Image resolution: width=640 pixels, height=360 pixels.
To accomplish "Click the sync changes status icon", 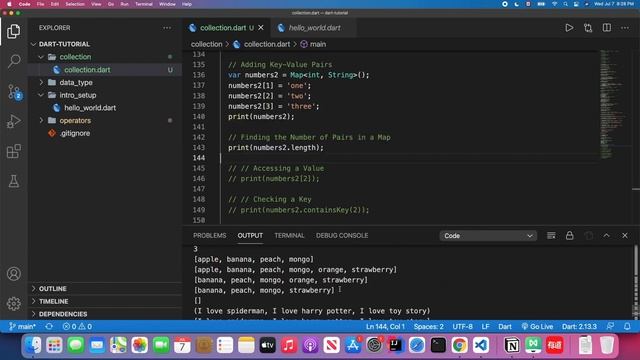I will pos(49,327).
